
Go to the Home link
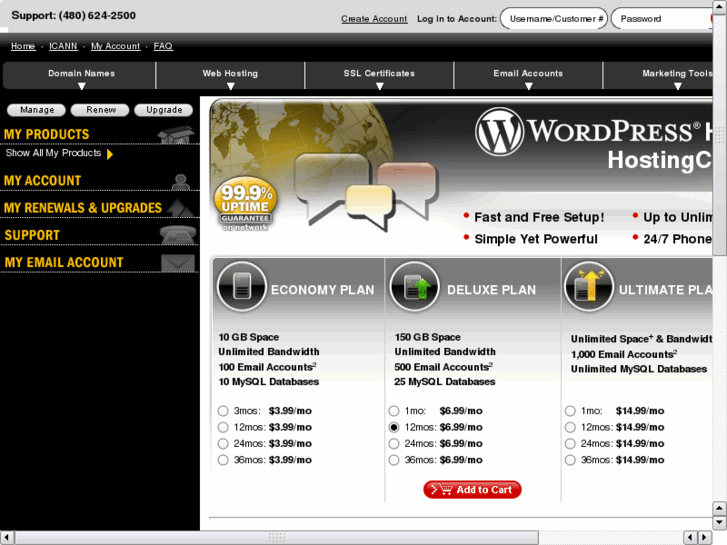(23, 46)
